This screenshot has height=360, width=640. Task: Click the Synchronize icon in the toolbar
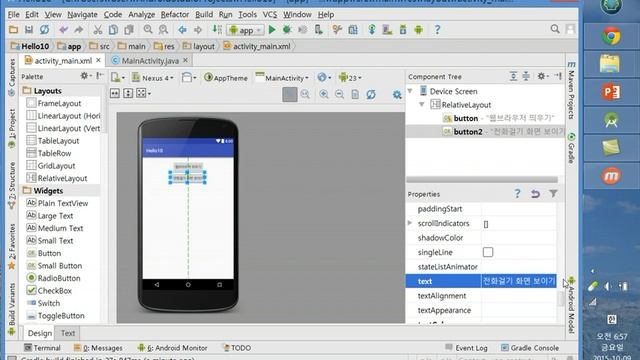(x=44, y=30)
